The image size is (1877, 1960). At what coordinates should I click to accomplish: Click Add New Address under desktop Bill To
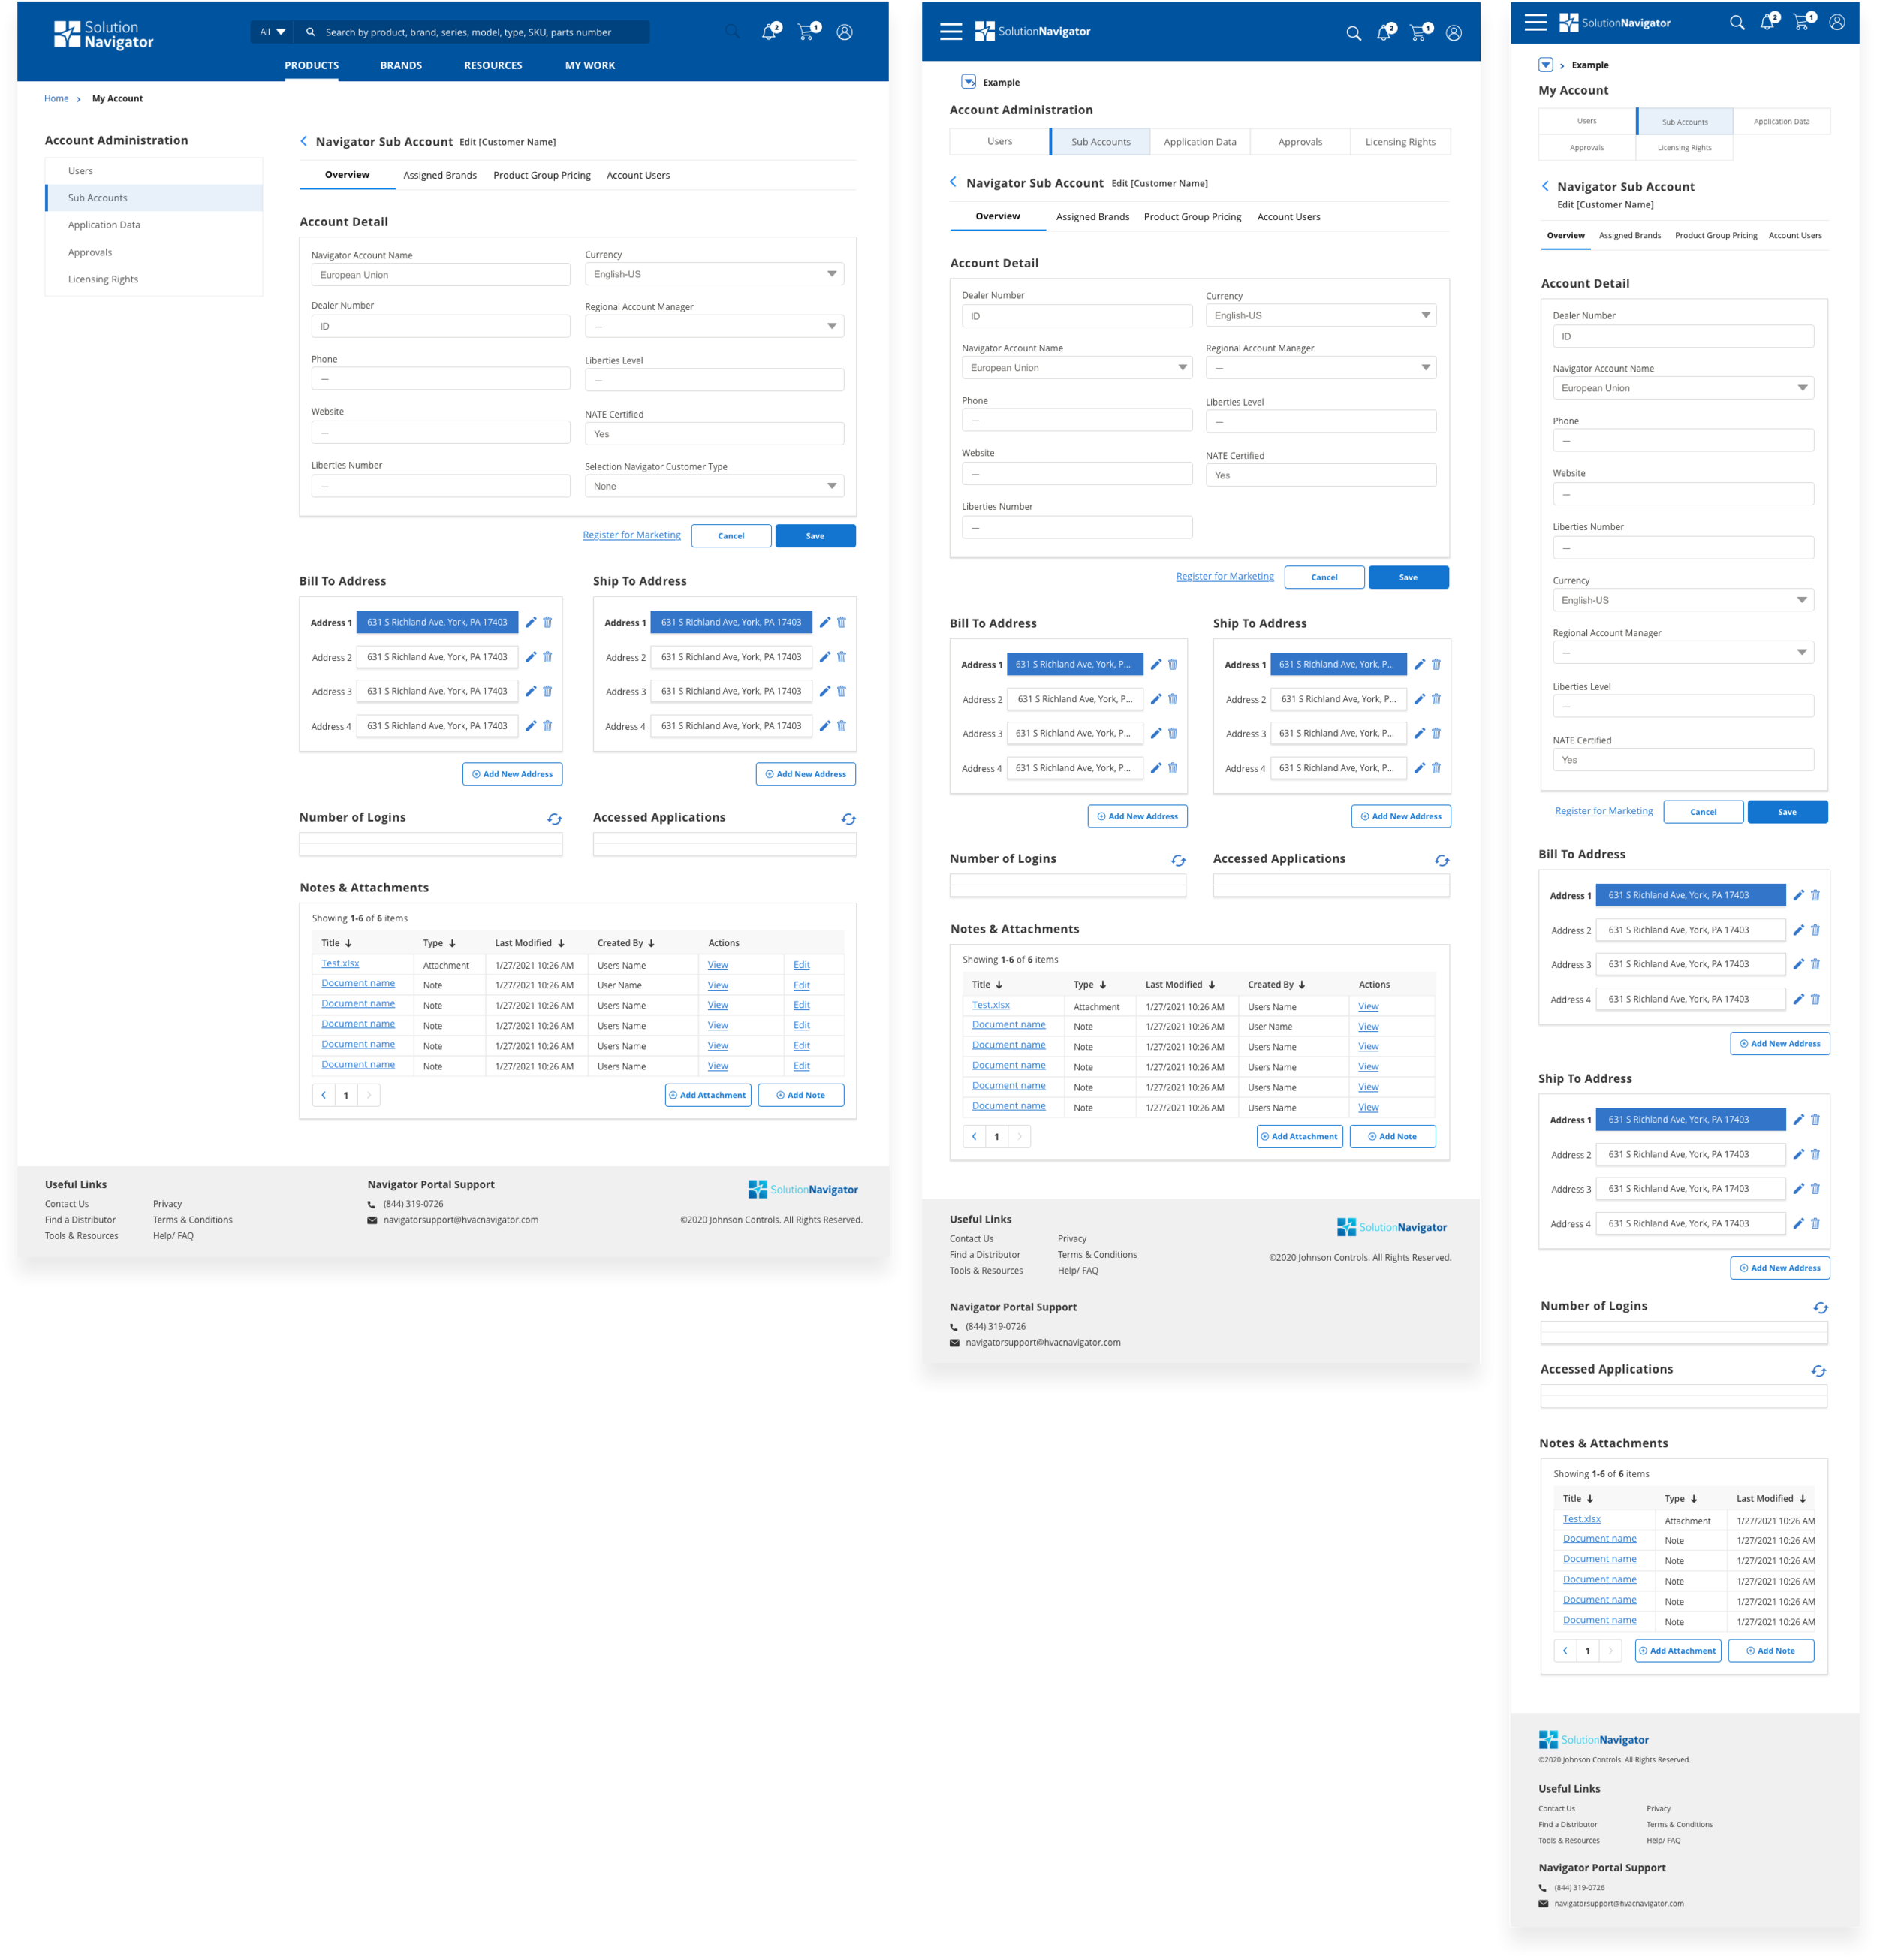(x=512, y=774)
